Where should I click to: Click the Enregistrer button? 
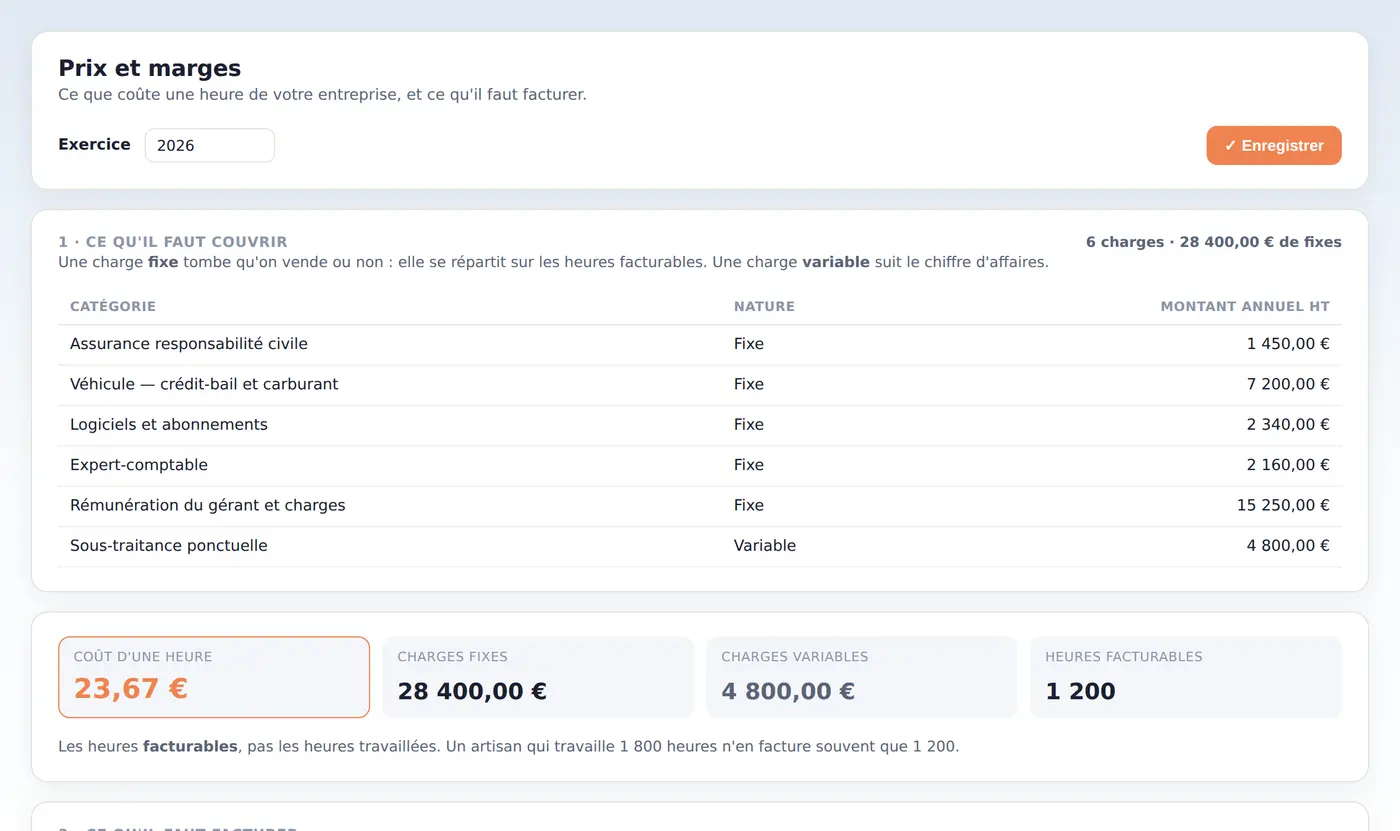tap(1273, 145)
